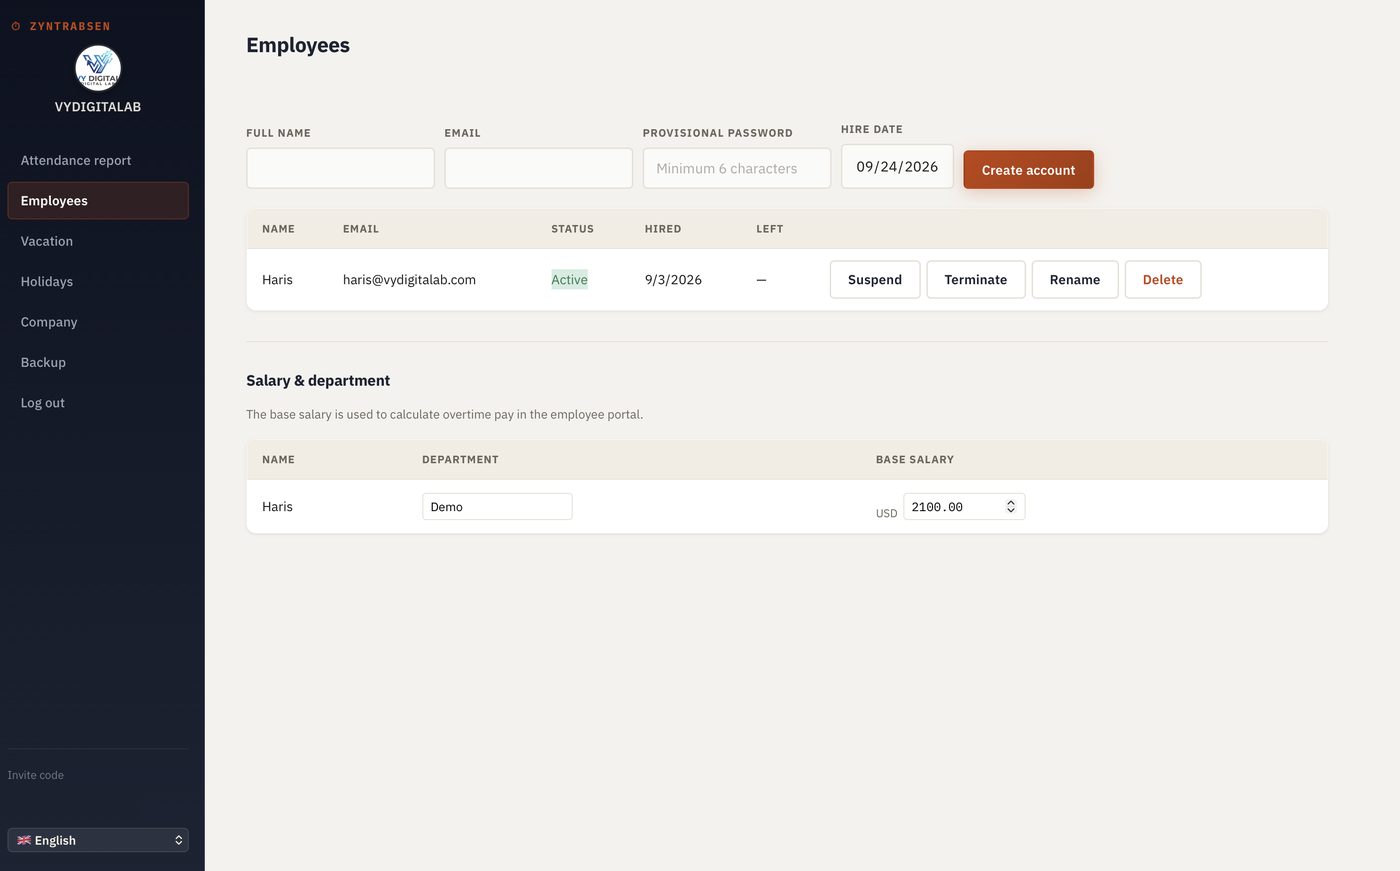Click the VYDIGITALAB company name
The width and height of the screenshot is (1400, 871).
pos(98,107)
